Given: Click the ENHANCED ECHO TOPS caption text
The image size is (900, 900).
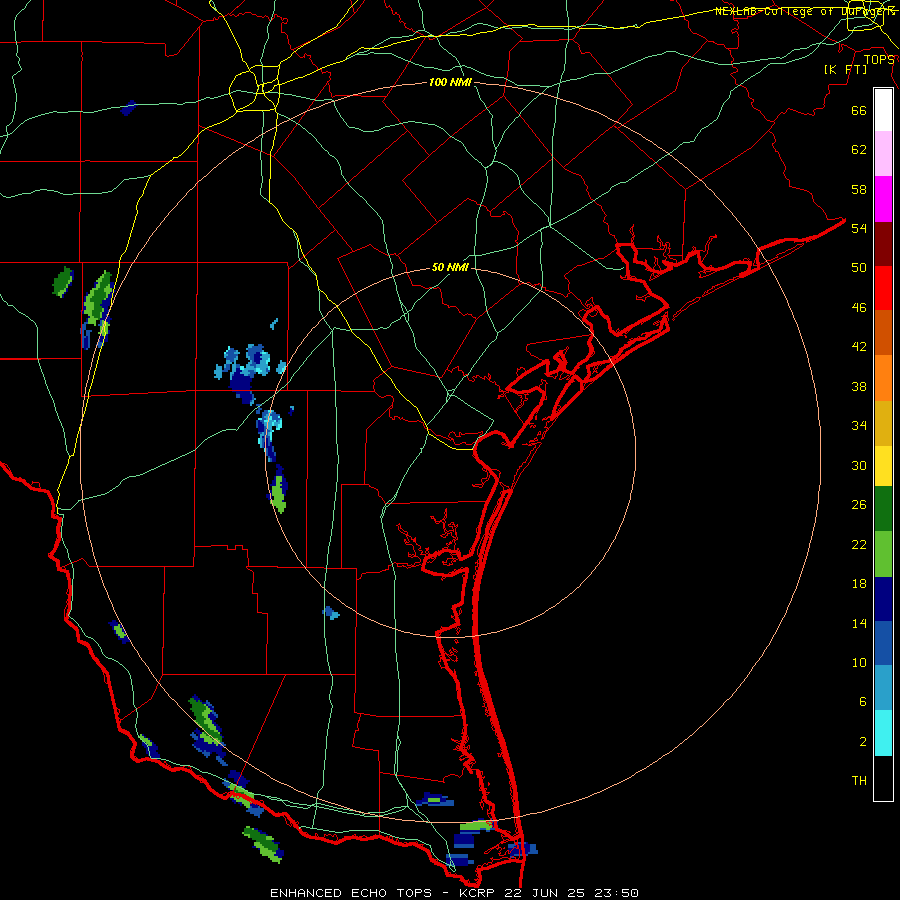Looking at the screenshot, I should [x=351, y=893].
